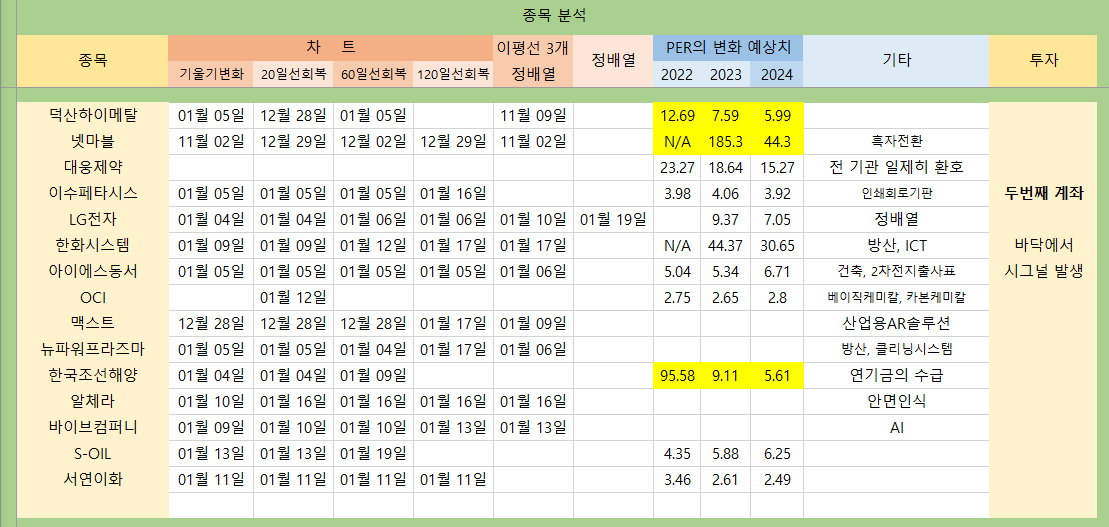Select 2.65 PER value for OCI
The width and height of the screenshot is (1109, 527).
(725, 297)
